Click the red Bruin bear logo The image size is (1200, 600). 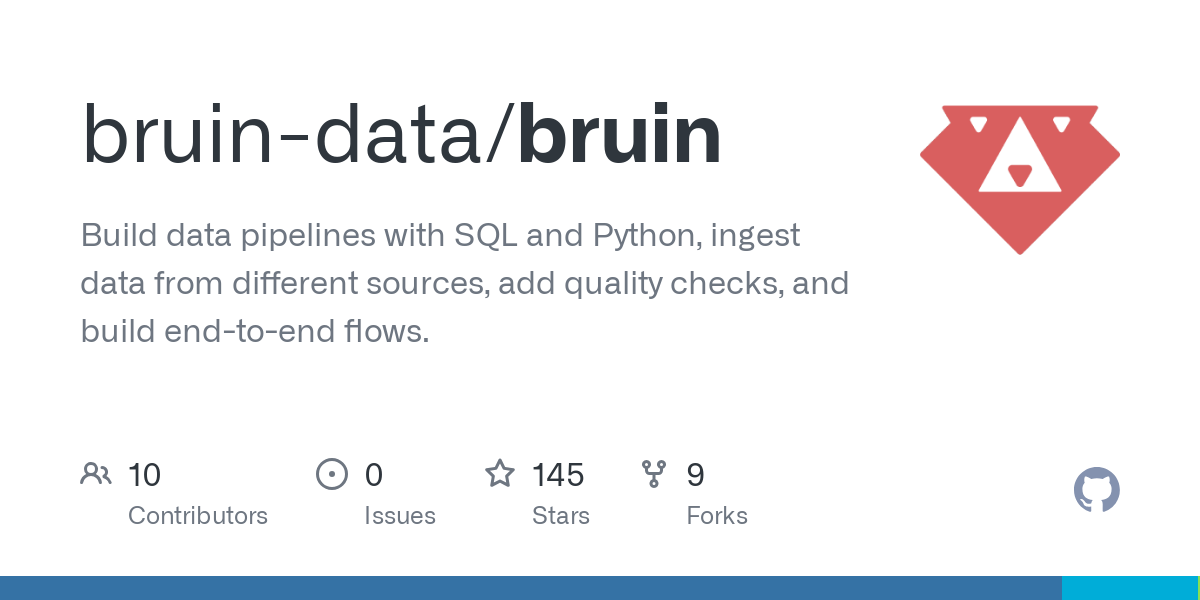(1019, 177)
